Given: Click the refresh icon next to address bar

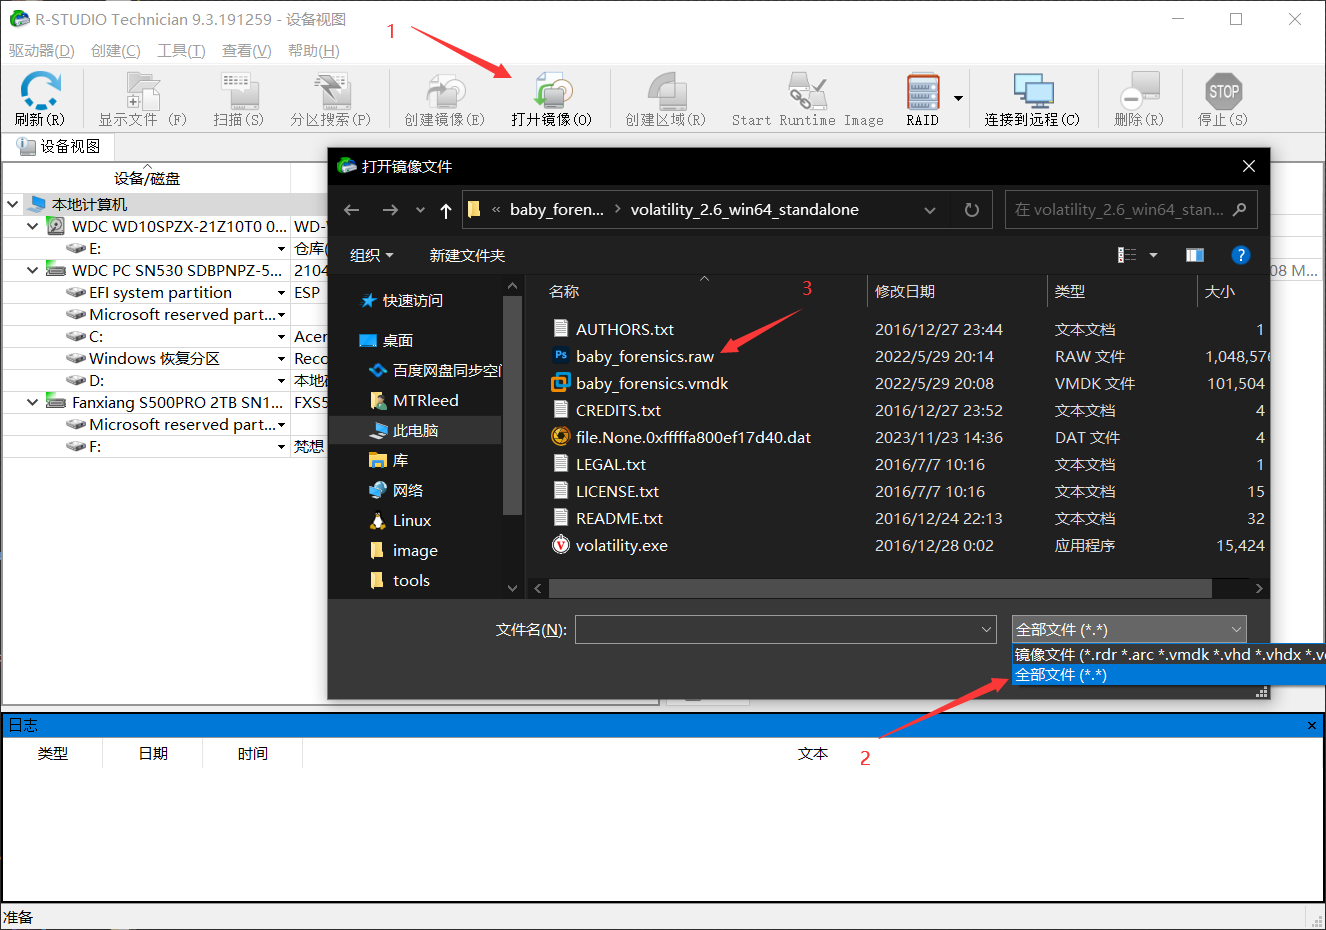Looking at the screenshot, I should [x=971, y=210].
